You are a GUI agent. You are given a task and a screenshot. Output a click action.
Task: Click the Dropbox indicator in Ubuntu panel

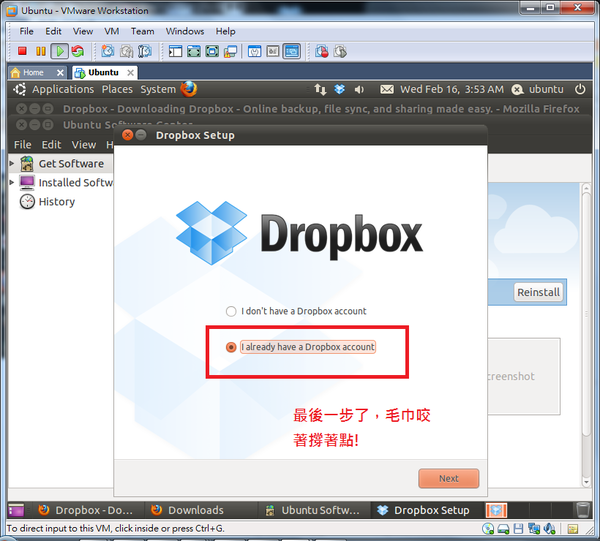[339, 90]
